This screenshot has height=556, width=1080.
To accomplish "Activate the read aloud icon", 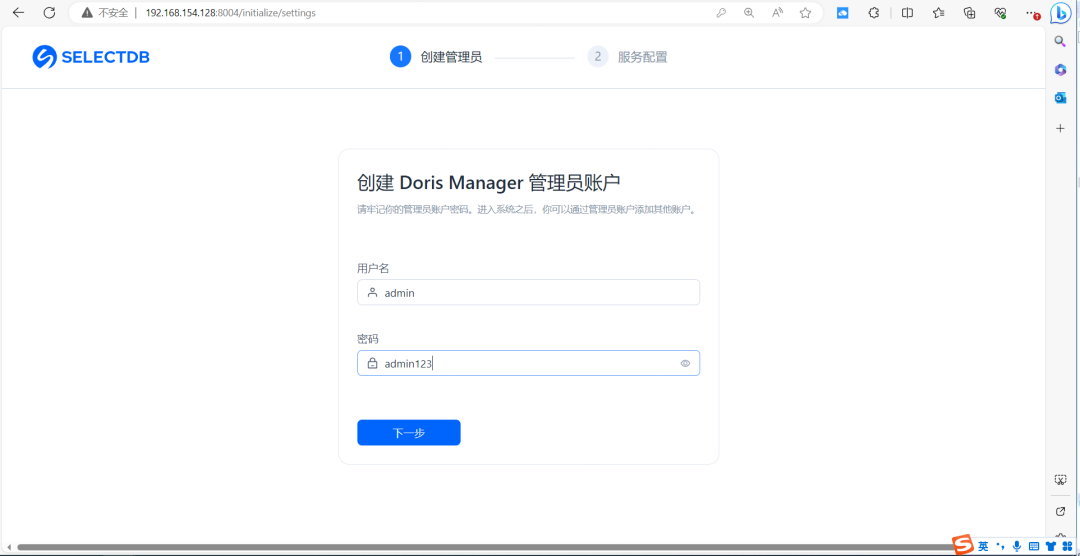I will point(778,12).
